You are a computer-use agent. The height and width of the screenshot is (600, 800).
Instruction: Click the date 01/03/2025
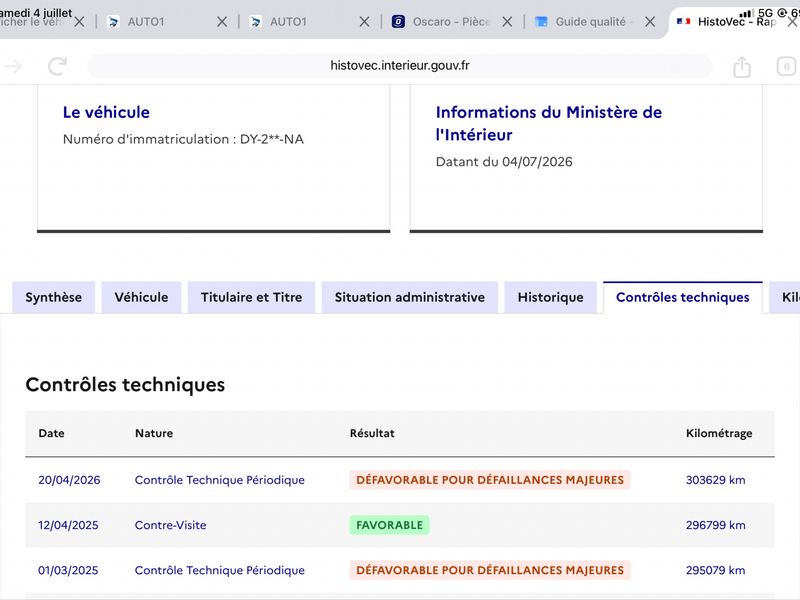click(68, 570)
